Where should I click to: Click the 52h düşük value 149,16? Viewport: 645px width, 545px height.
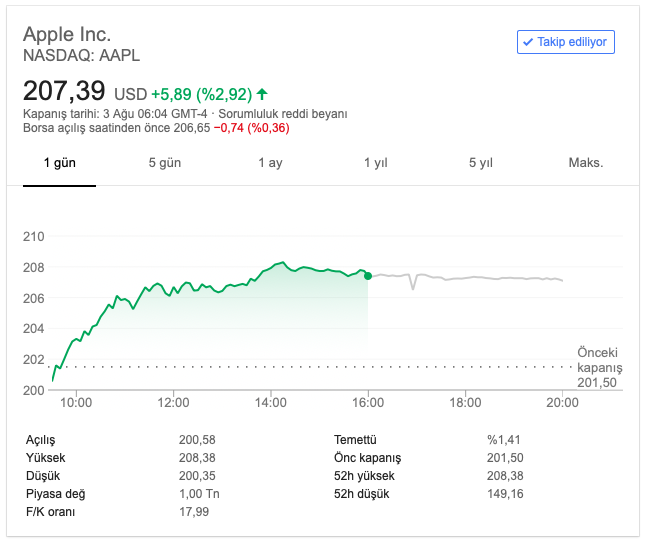[x=503, y=494]
